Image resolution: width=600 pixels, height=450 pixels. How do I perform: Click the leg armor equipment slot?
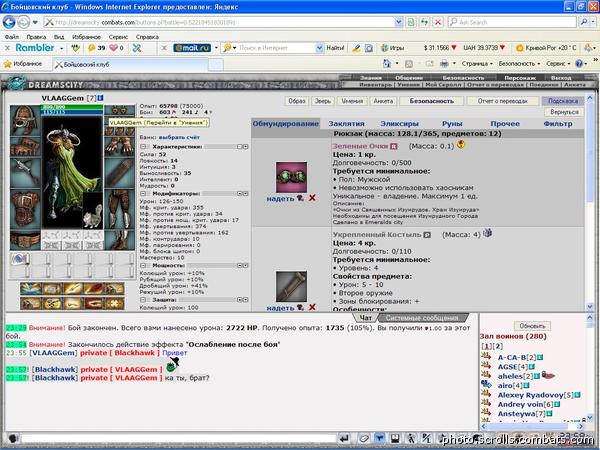119,209
